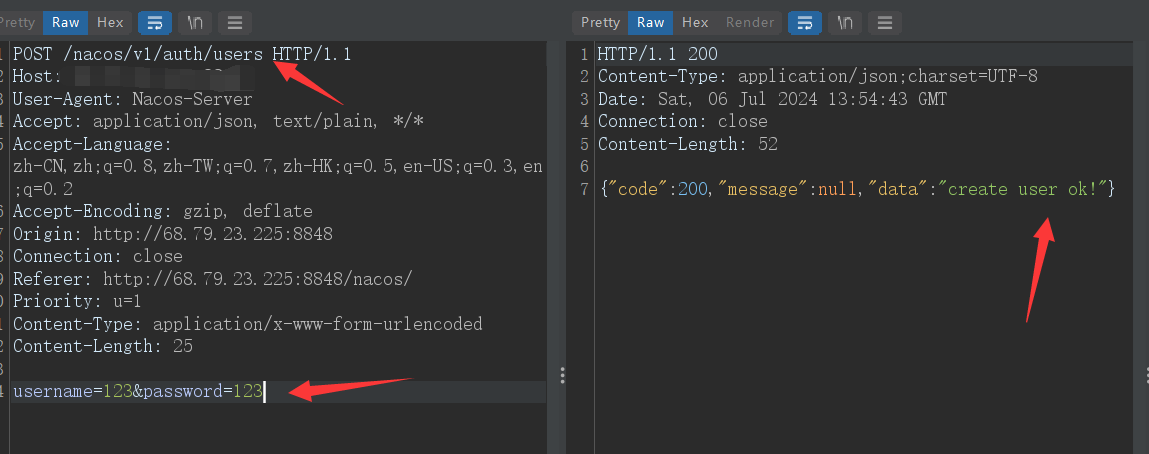The image size is (1149, 454).
Task: Click the Accept-Encoding: gzip, deflate line
Action: 163,212
